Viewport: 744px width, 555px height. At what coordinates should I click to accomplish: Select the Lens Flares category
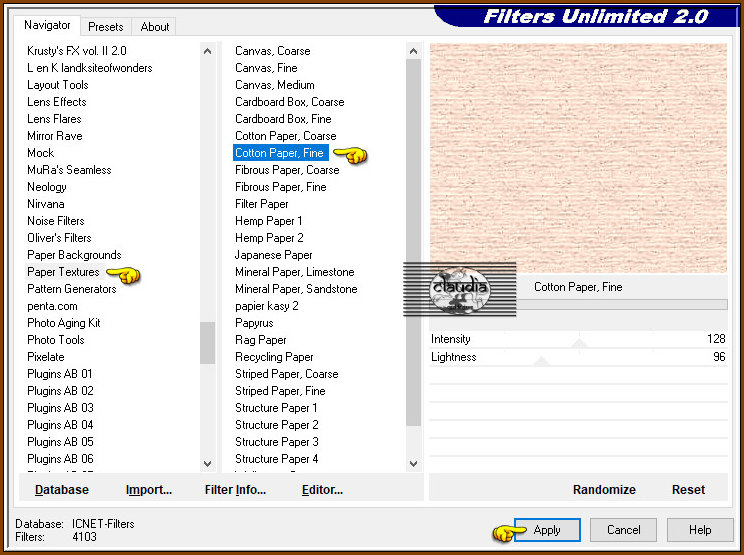[x=54, y=119]
